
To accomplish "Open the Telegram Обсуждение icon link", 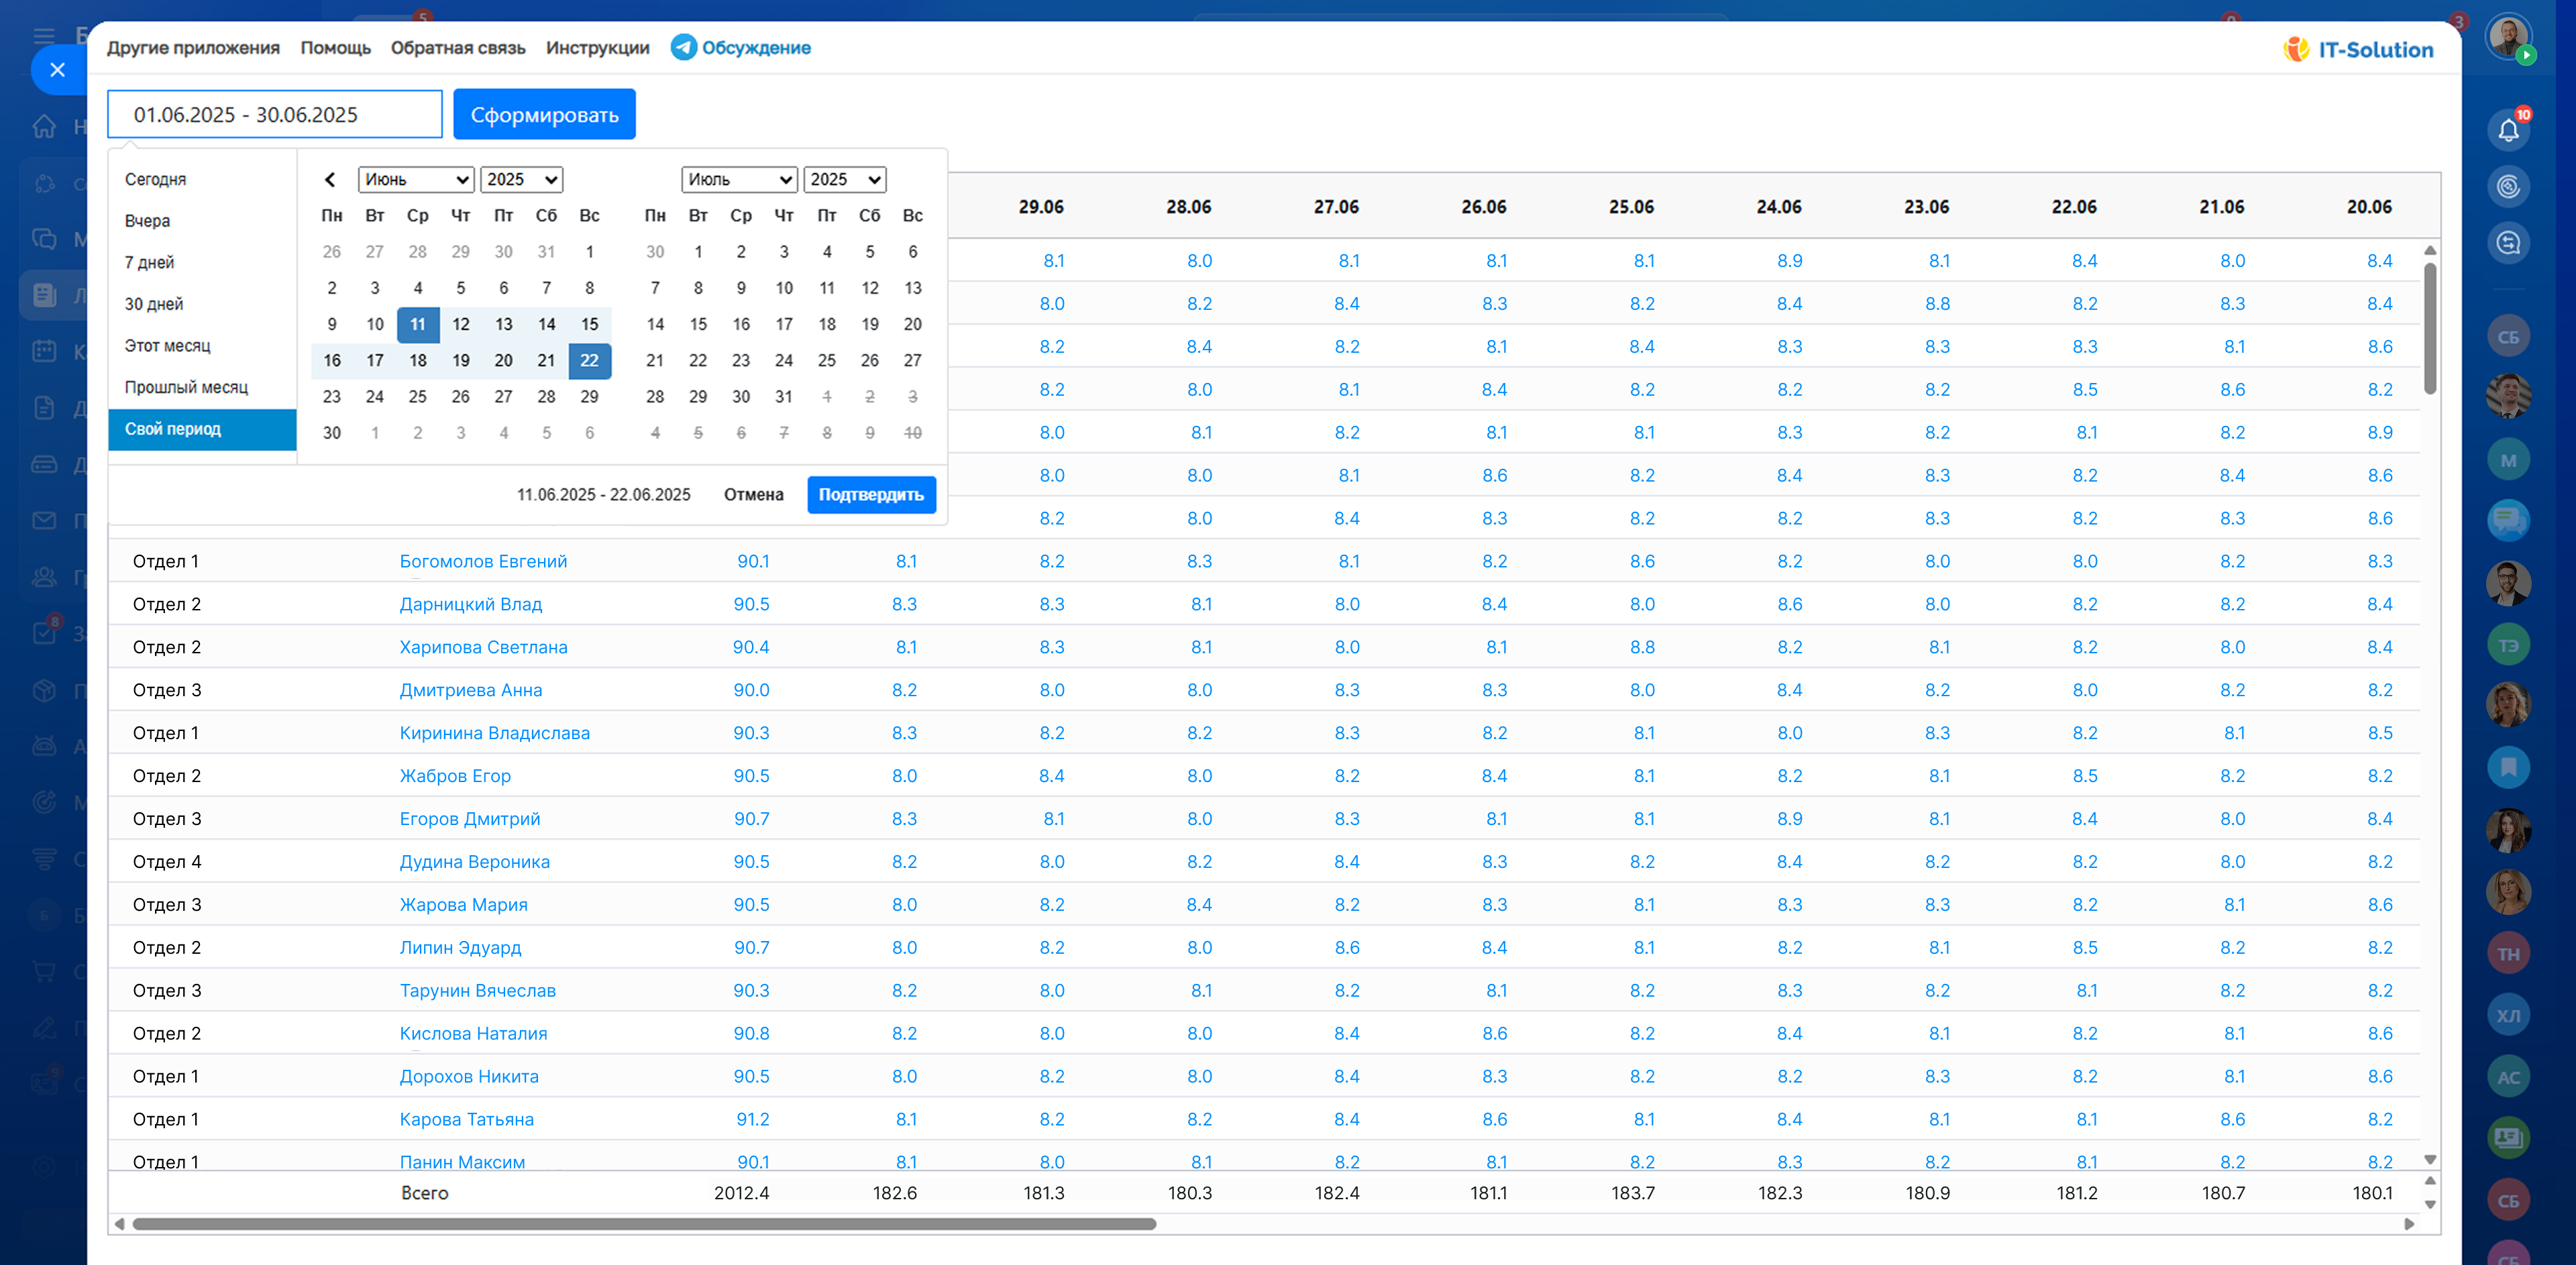I will [x=684, y=47].
